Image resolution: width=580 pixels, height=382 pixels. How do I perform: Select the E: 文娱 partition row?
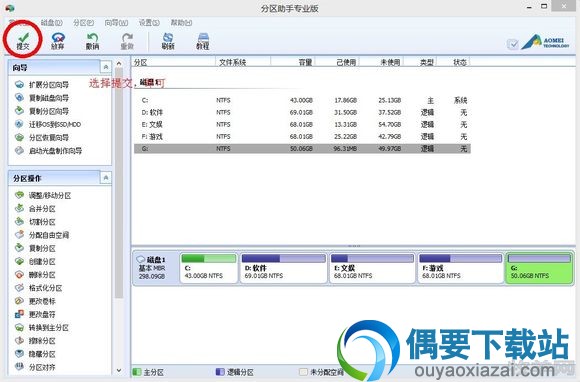tap(302, 125)
